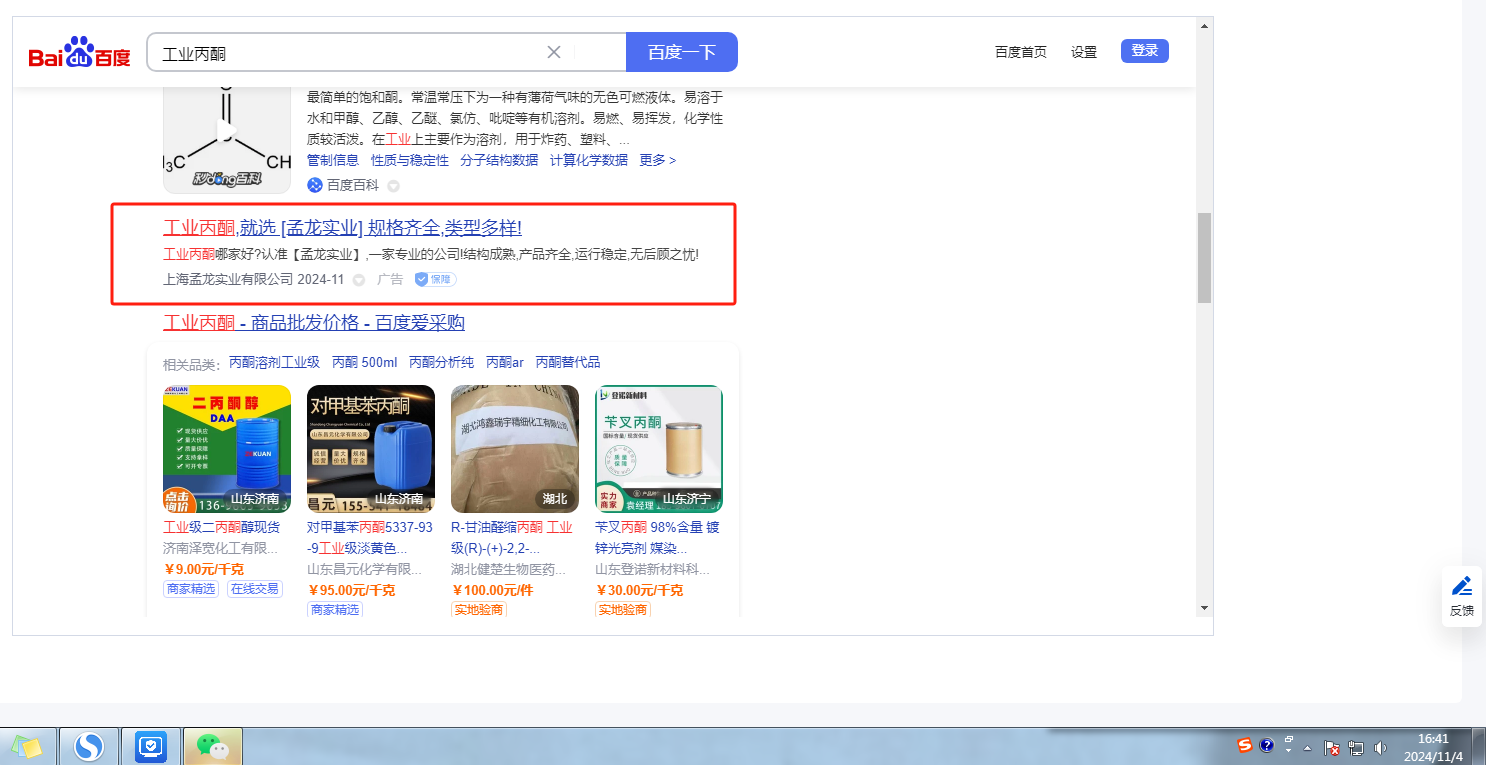Select related category 丙酮溶剂工业级

[x=275, y=362]
